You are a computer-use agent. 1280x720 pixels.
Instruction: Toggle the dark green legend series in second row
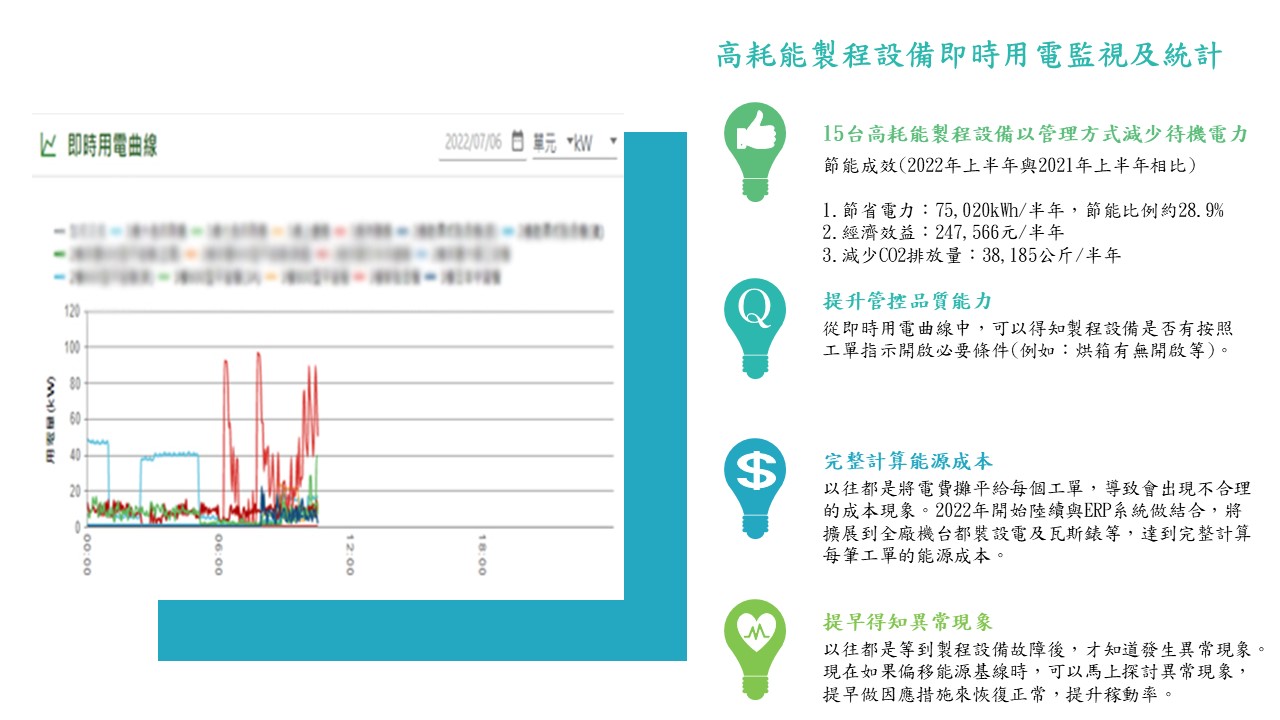100,254
